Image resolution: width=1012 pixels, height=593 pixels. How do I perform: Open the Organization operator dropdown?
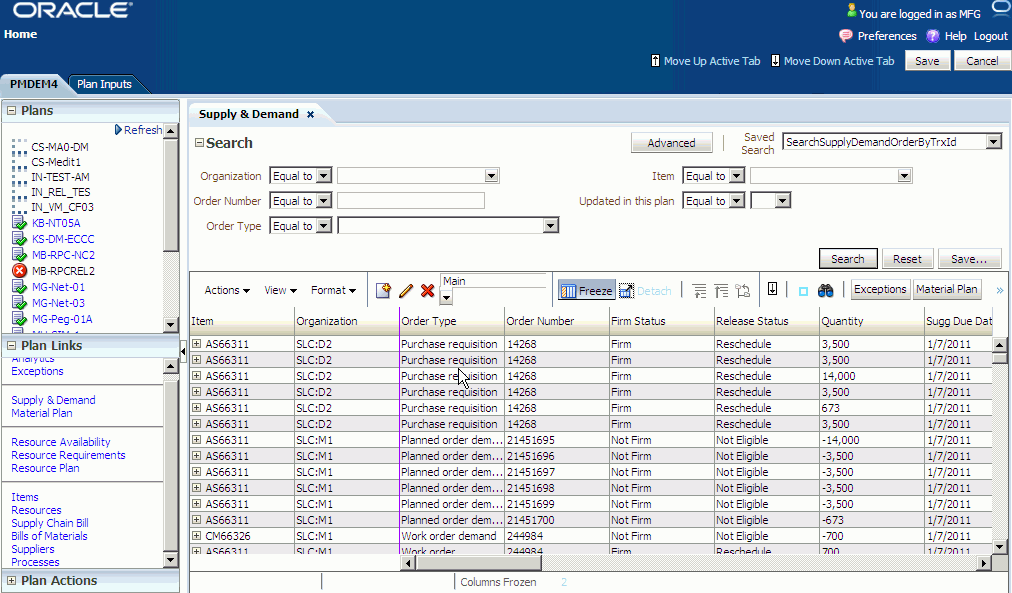pos(324,176)
